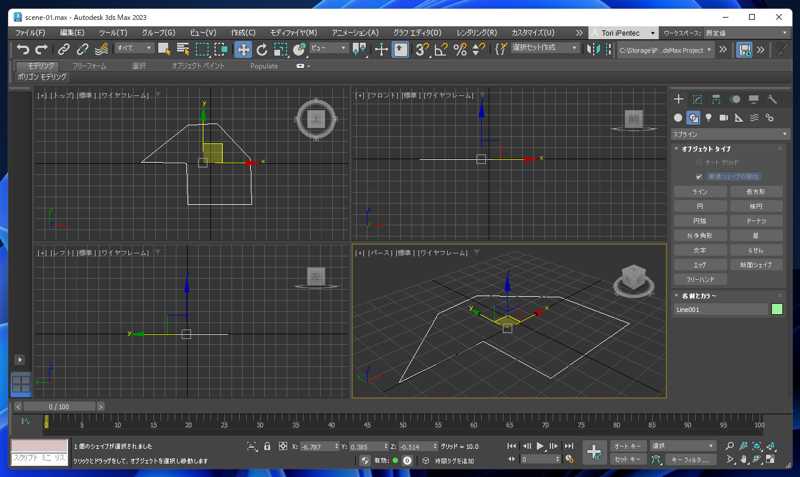Screen dimensions: 800x477
Task: Open the Tori iPentec account dropdown
Action: [x=623, y=33]
